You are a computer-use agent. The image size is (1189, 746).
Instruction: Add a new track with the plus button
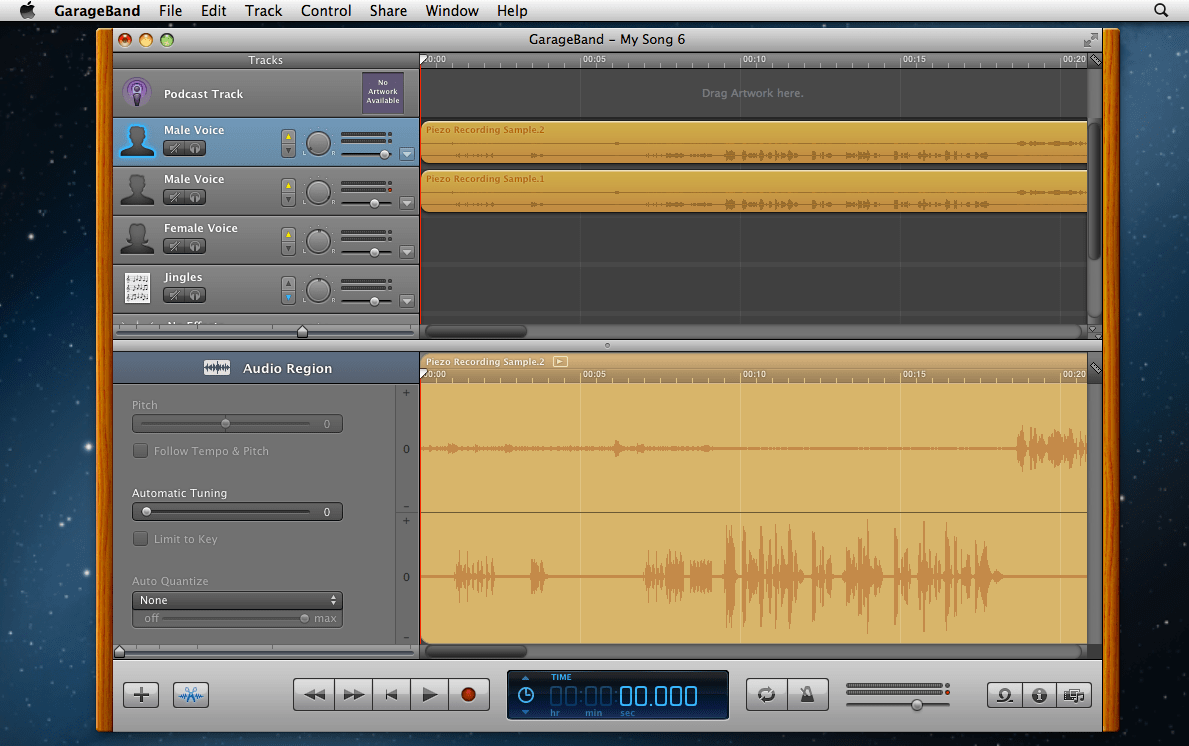(x=141, y=694)
